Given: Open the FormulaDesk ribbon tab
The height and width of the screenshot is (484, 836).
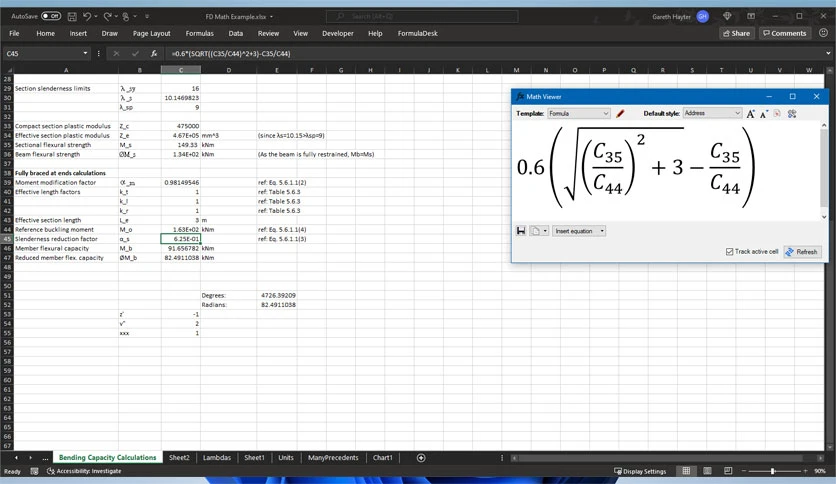Looking at the screenshot, I should pos(417,33).
